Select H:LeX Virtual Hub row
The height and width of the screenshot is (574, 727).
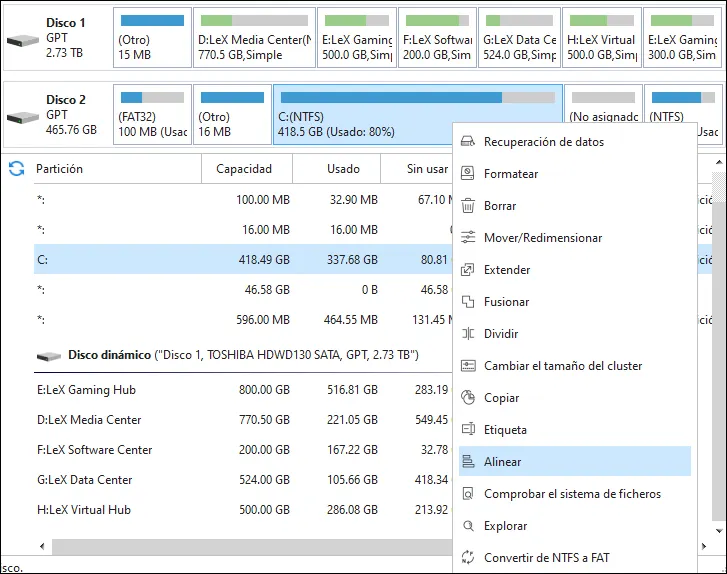(243, 510)
